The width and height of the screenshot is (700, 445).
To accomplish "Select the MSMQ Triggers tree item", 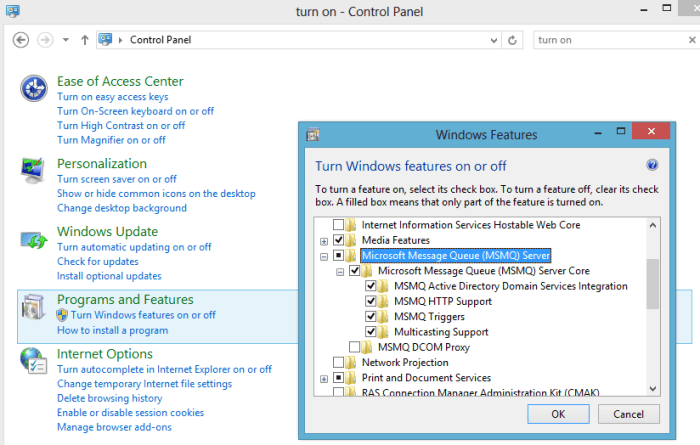I will pos(428,316).
